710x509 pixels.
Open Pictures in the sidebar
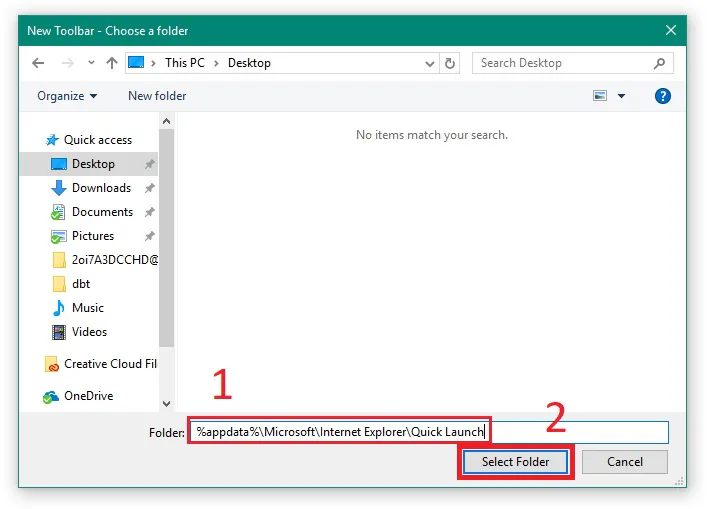pos(93,236)
